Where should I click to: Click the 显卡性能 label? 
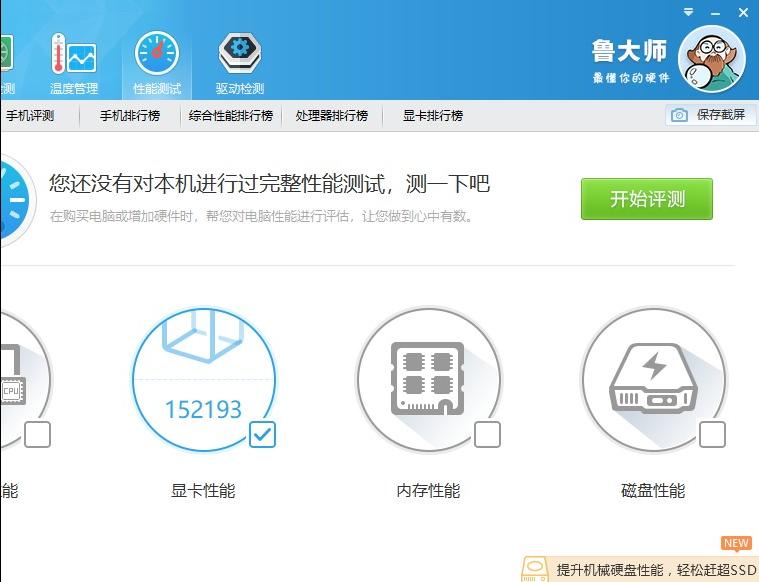click(x=203, y=491)
